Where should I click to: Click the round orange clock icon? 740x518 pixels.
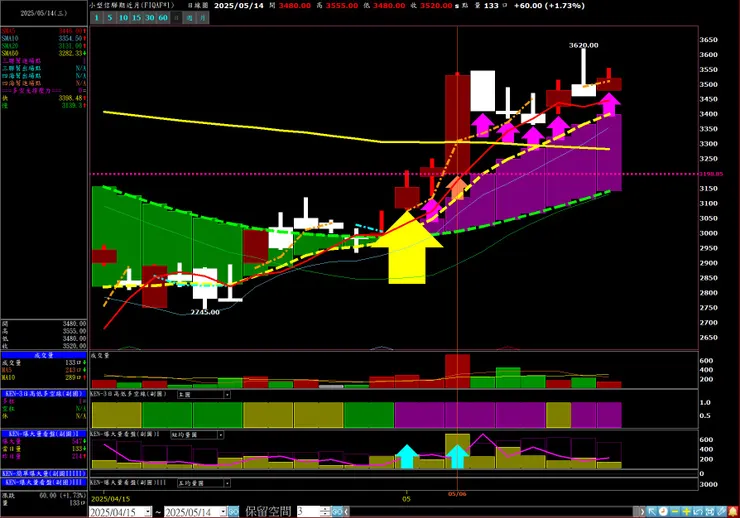(x=663, y=511)
